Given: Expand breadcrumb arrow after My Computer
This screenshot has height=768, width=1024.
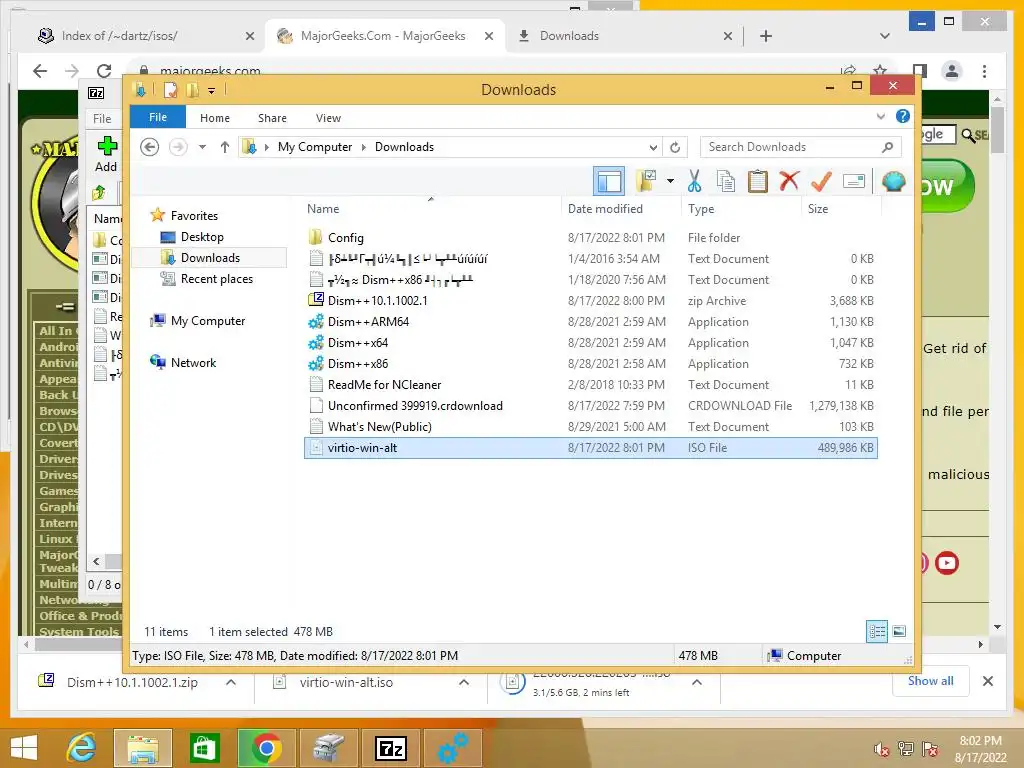Looking at the screenshot, I should 364,147.
